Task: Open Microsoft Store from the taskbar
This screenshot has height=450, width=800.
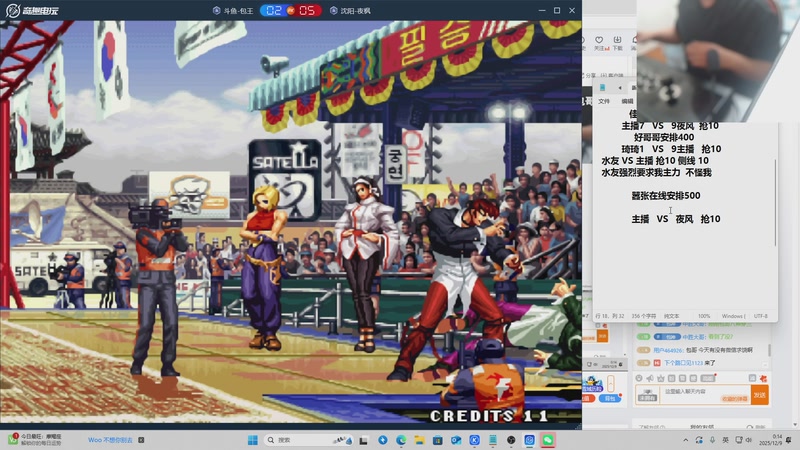Action: point(438,440)
